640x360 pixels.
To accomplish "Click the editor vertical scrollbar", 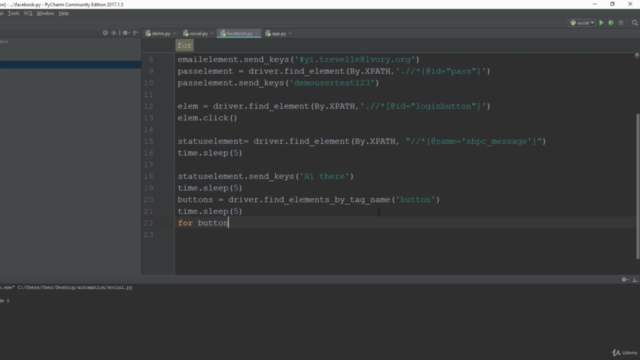I will click(637, 186).
